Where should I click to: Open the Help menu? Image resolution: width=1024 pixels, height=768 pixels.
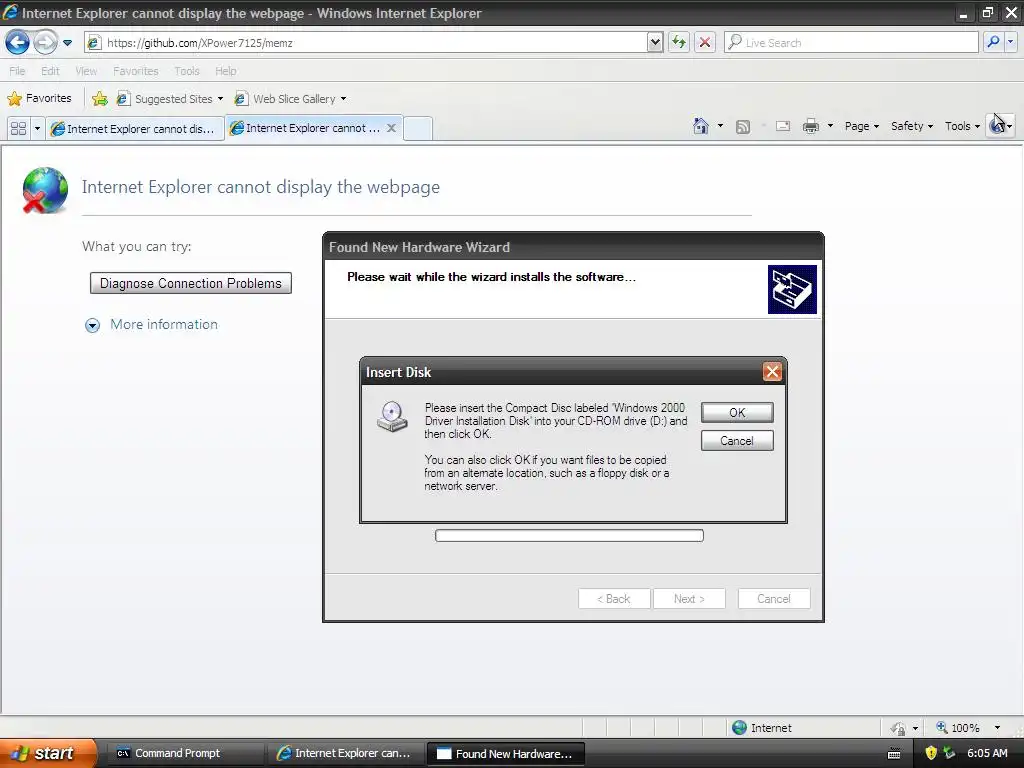coord(225,71)
